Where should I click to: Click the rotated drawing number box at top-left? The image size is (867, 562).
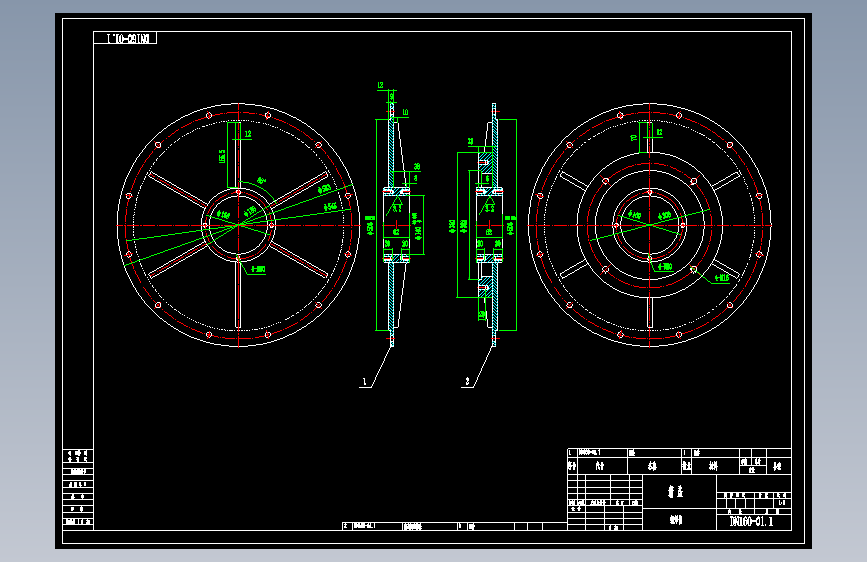point(125,38)
